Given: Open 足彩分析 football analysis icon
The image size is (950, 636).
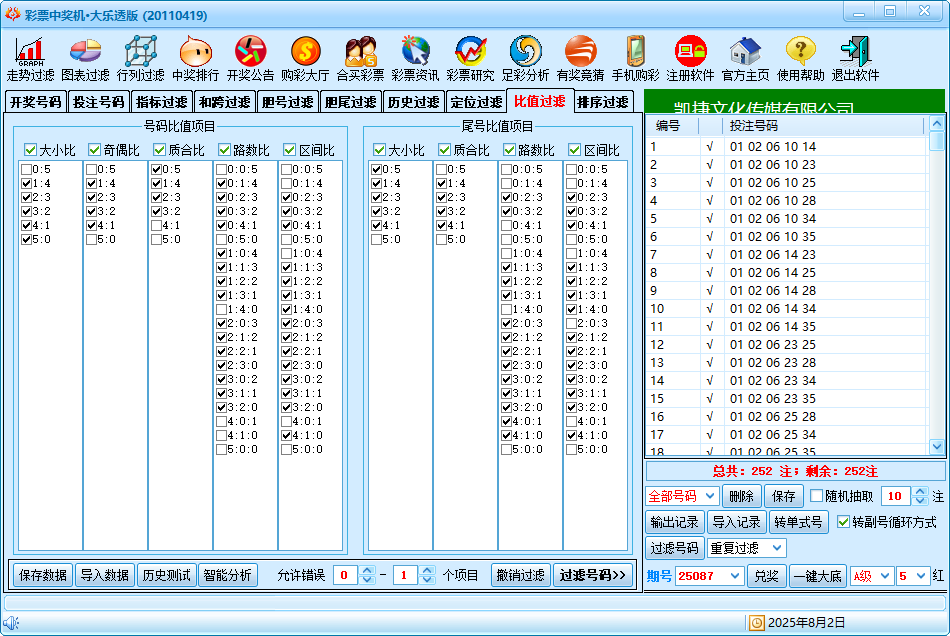Looking at the screenshot, I should [x=525, y=58].
